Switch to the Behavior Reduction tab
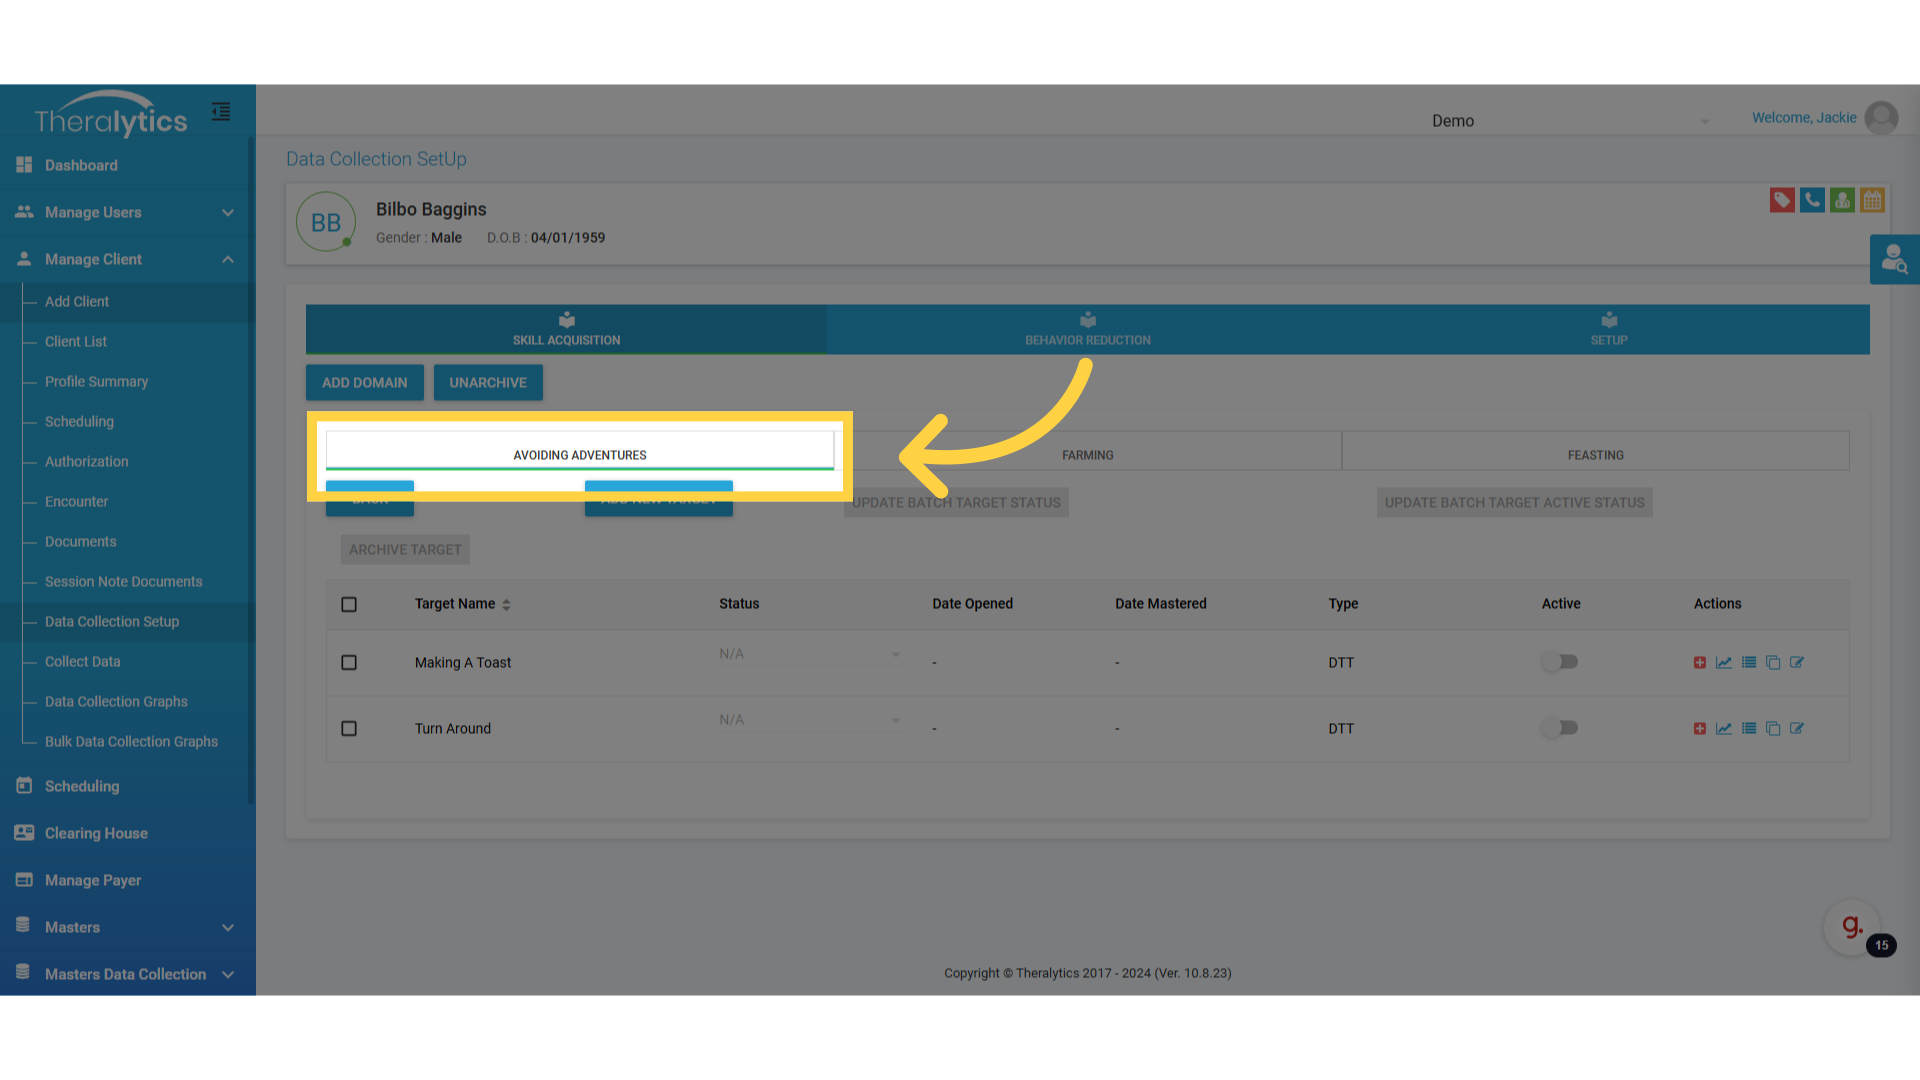Viewport: 1920px width, 1080px height. [x=1087, y=329]
